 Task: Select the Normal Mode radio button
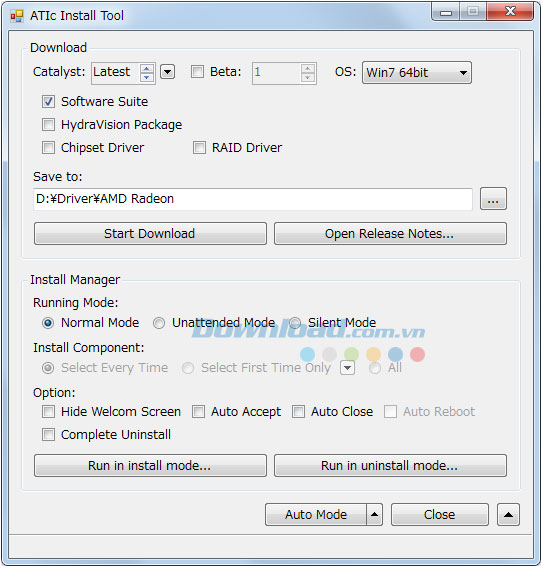(x=48, y=324)
